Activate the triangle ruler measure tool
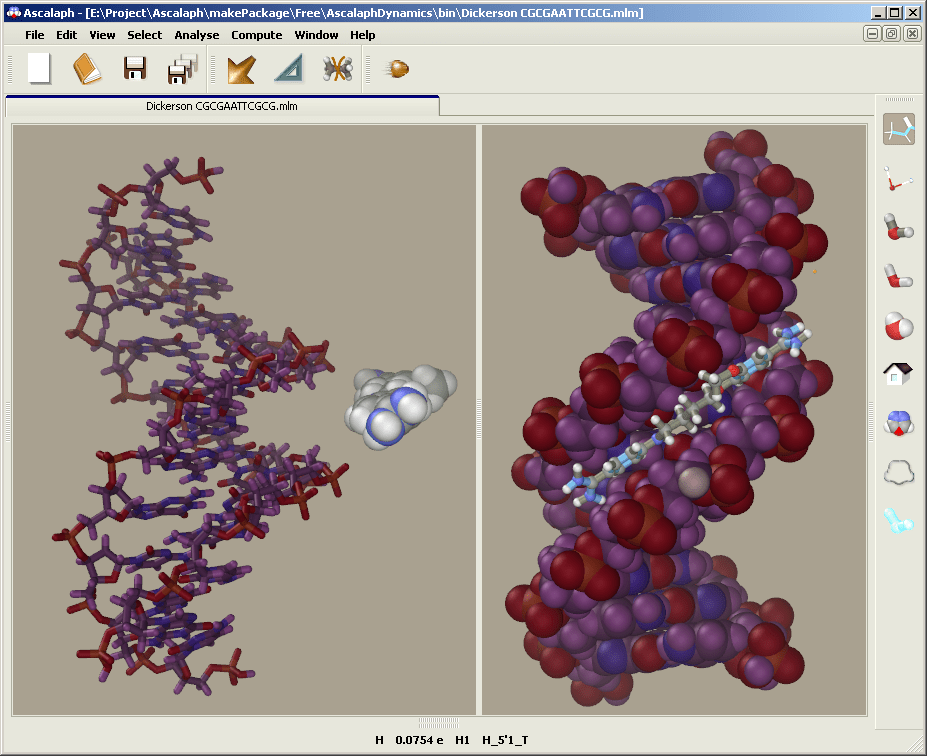Image resolution: width=927 pixels, height=756 pixels. [289, 69]
